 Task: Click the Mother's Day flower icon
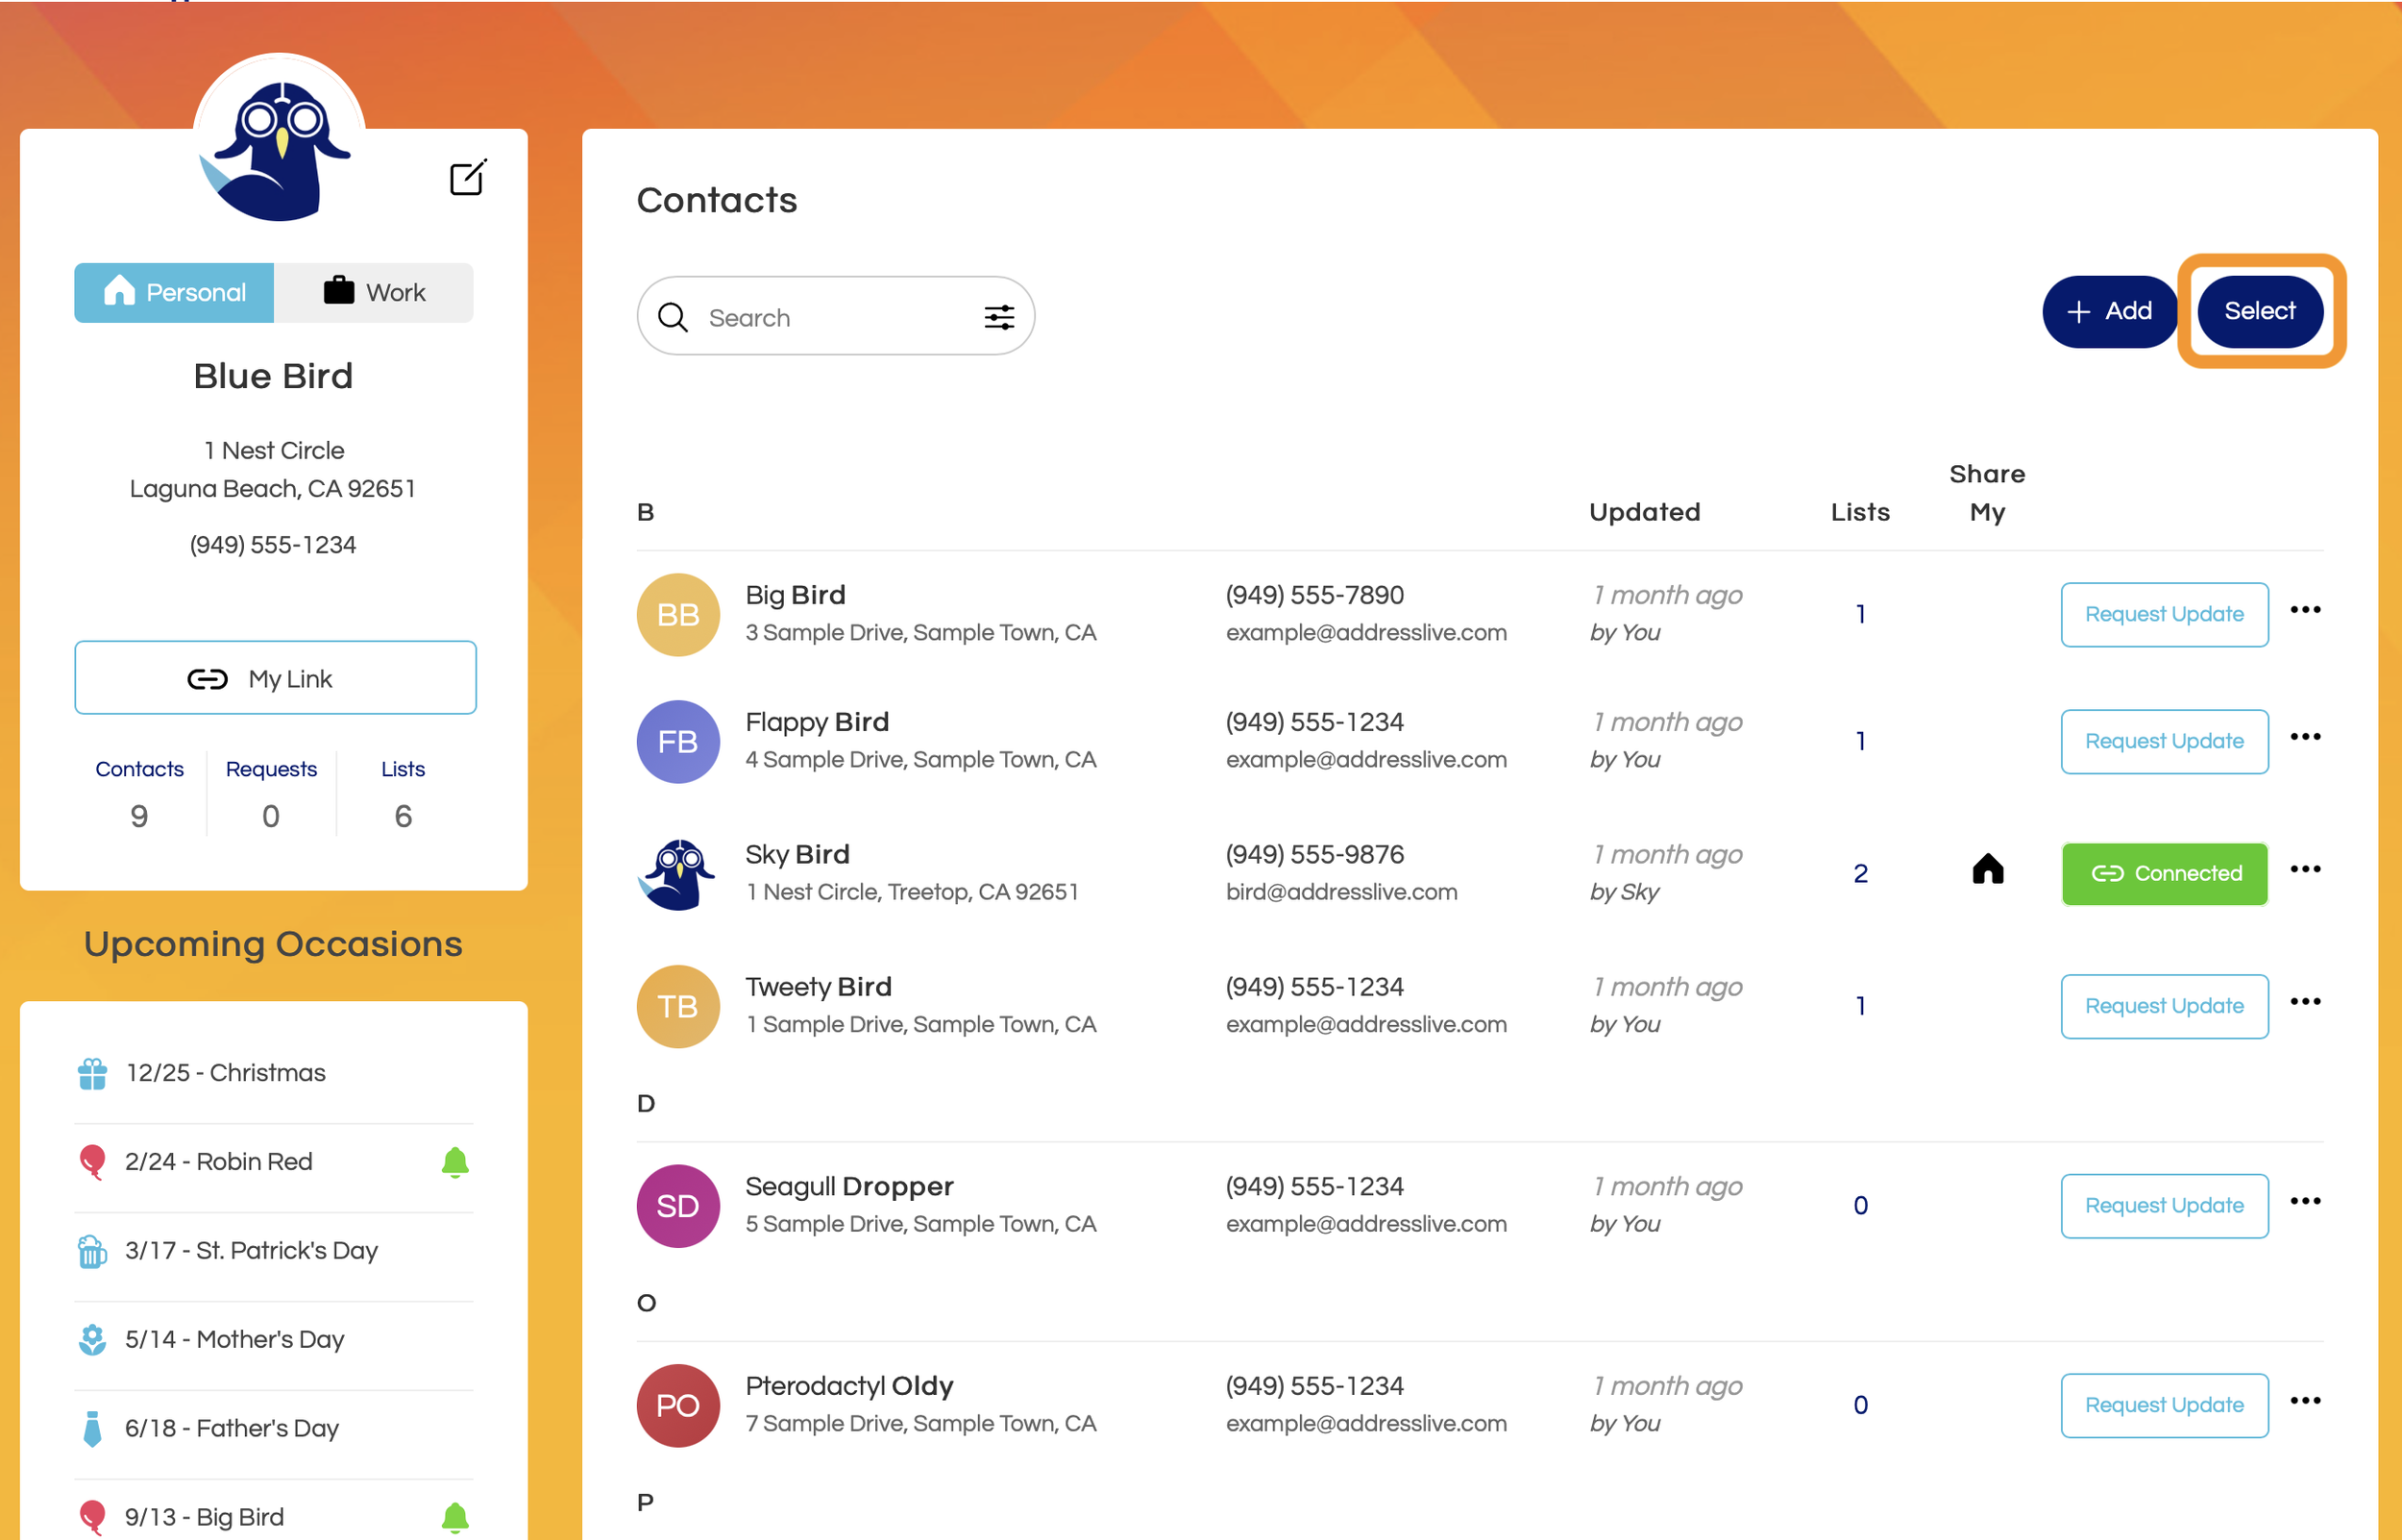pos(93,1339)
